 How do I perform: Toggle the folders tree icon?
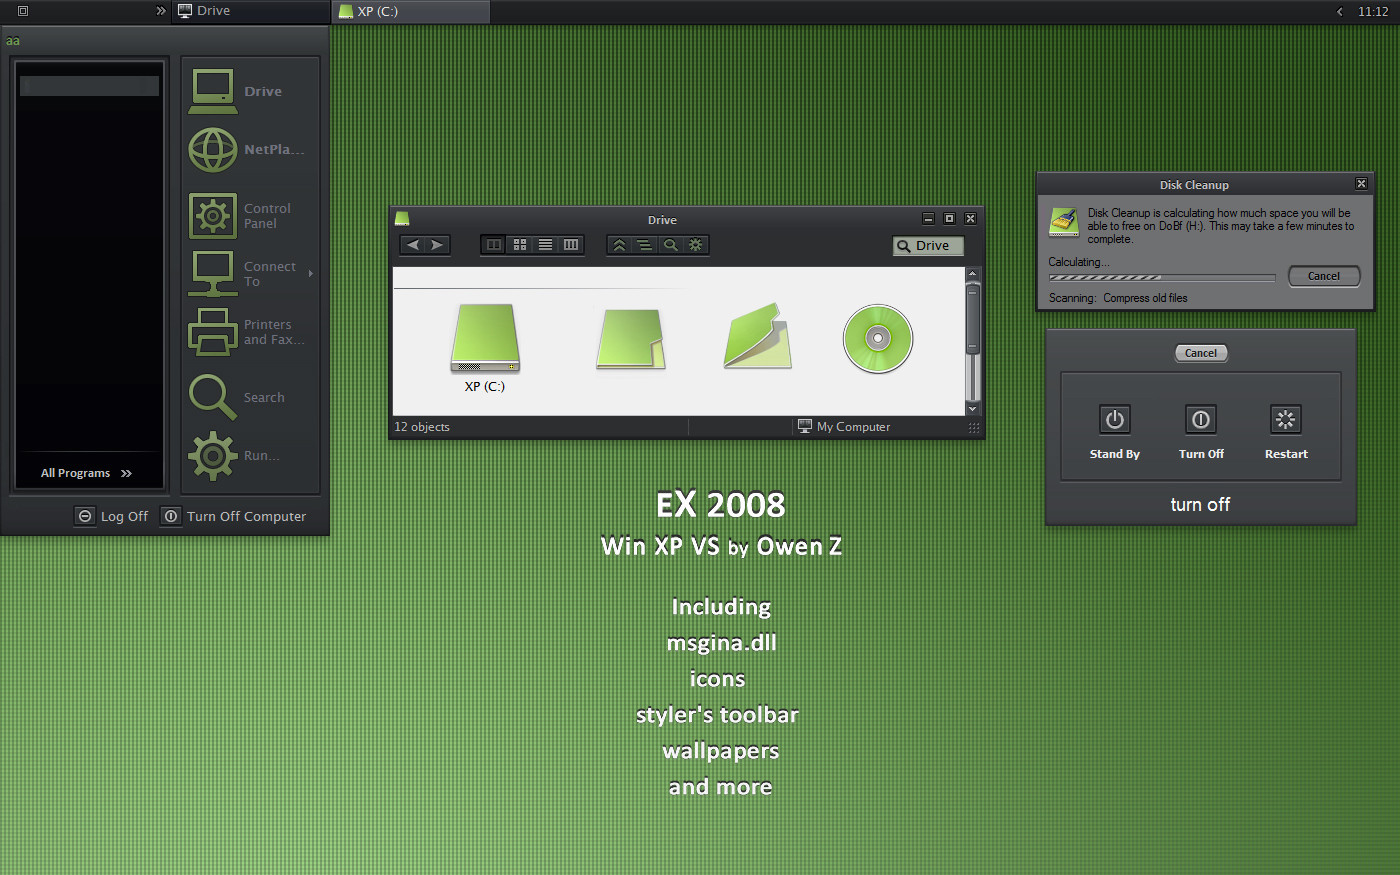tap(645, 245)
